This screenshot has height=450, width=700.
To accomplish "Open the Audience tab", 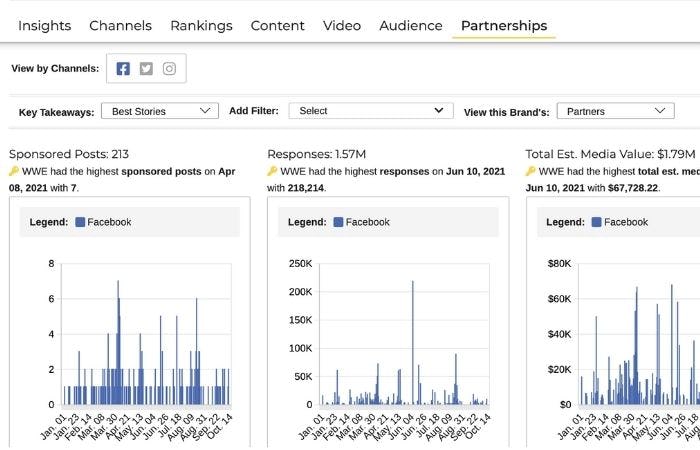I will (x=410, y=25).
